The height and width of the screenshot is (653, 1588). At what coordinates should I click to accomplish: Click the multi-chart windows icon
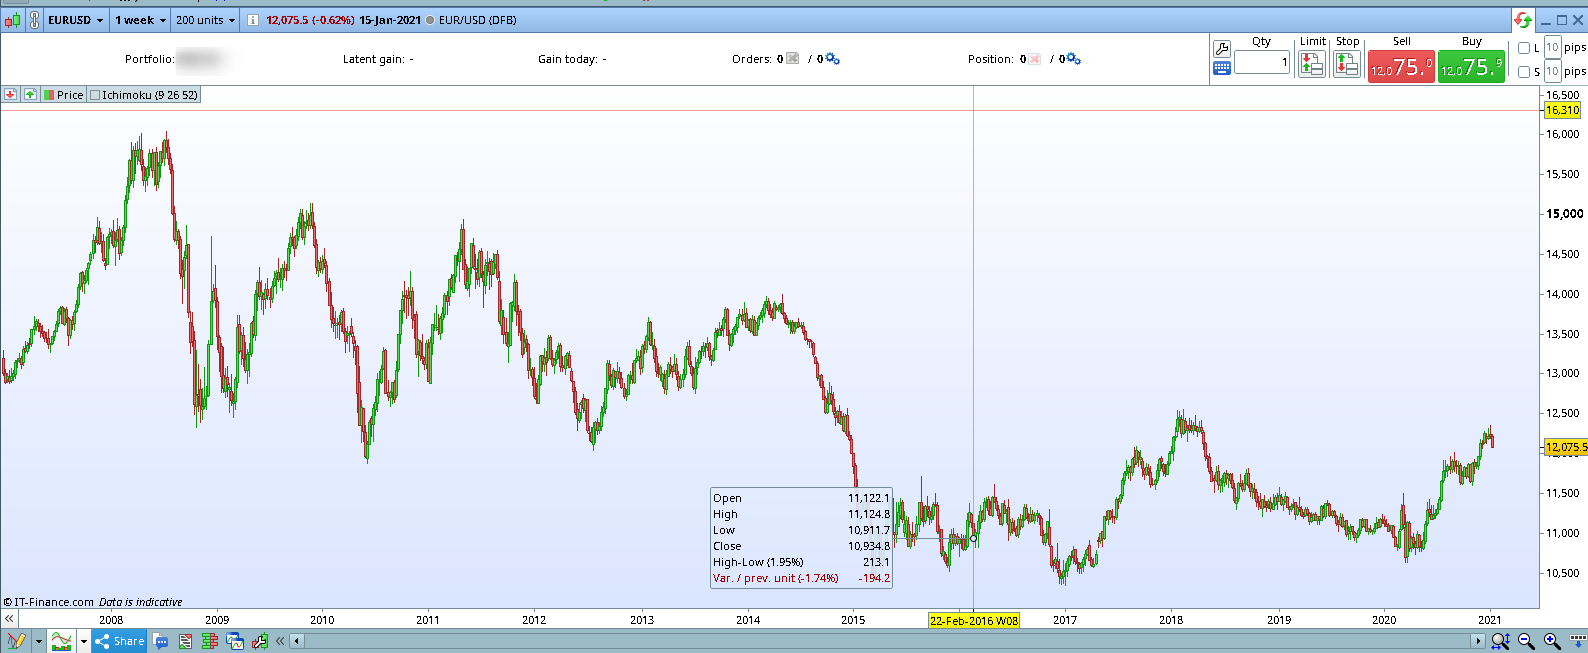[x=235, y=641]
